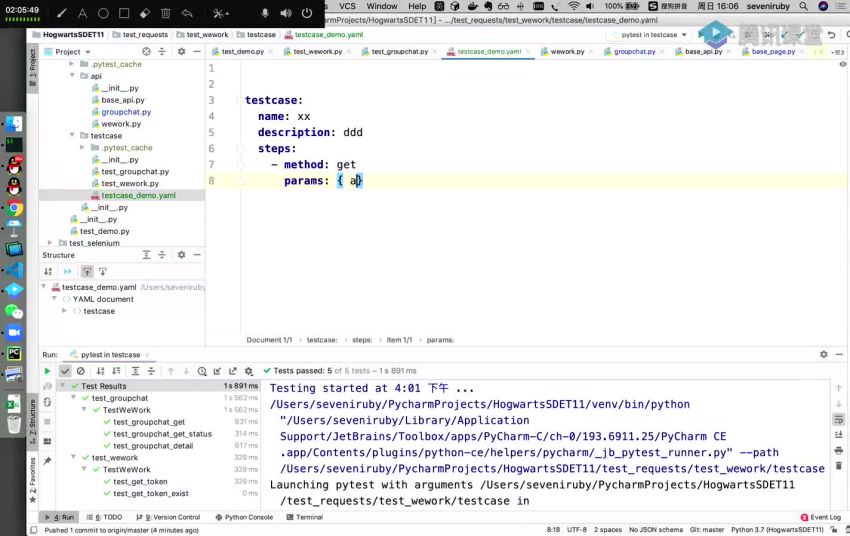Open test runner settings gear in Run toolbar
Image resolution: width=850 pixels, height=536 pixels.
click(249, 371)
